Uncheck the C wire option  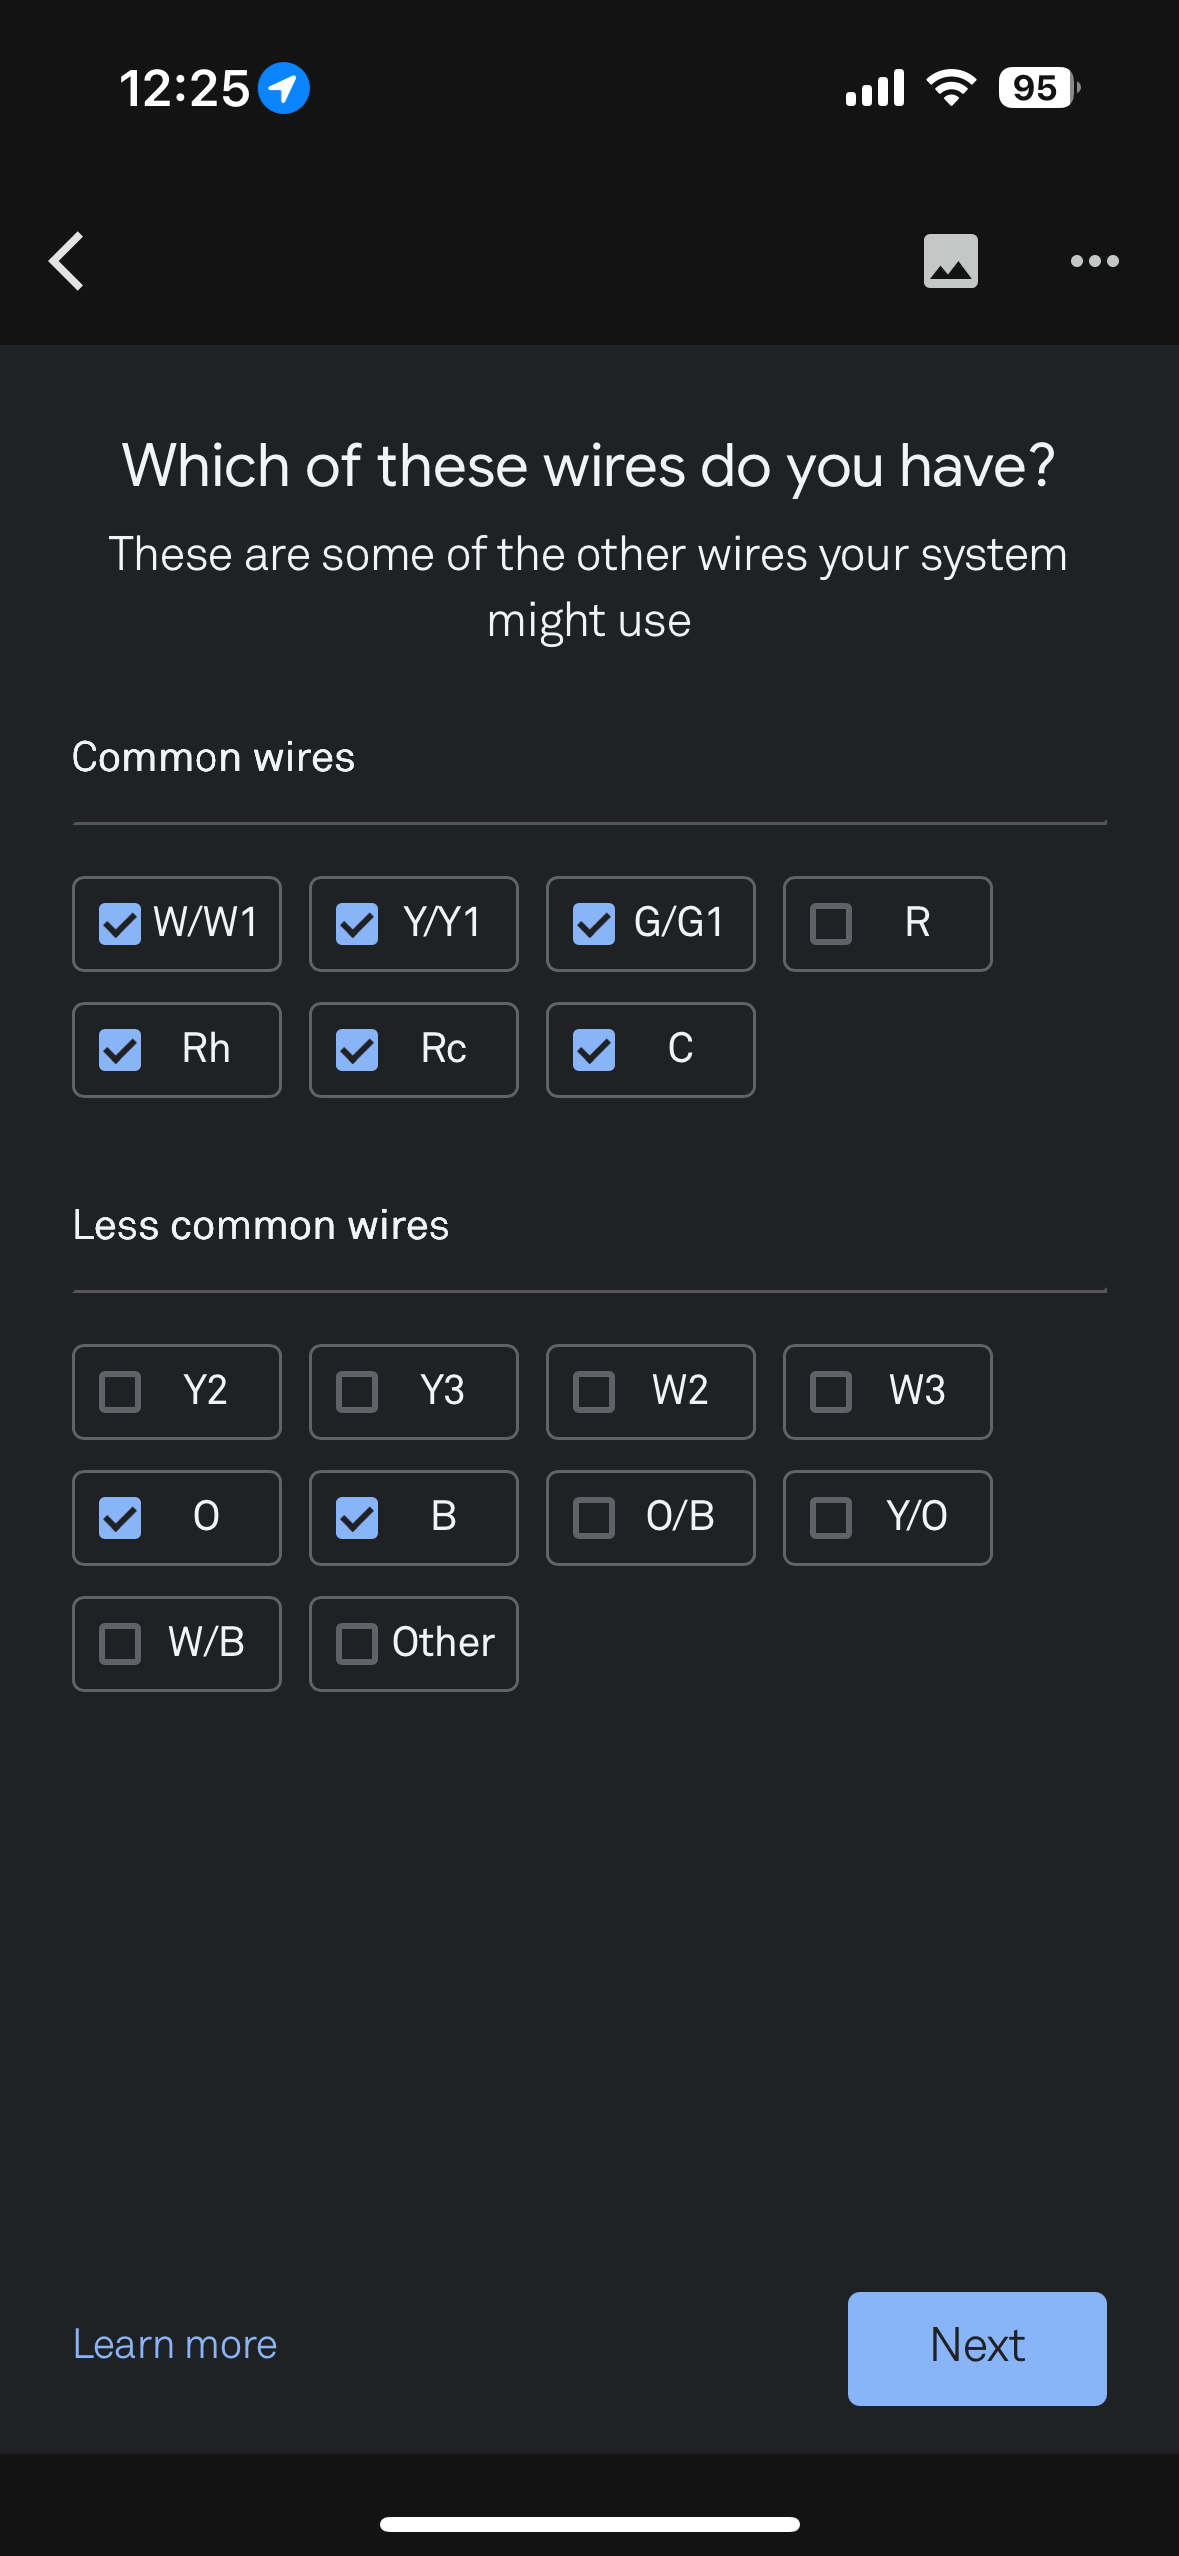click(651, 1049)
